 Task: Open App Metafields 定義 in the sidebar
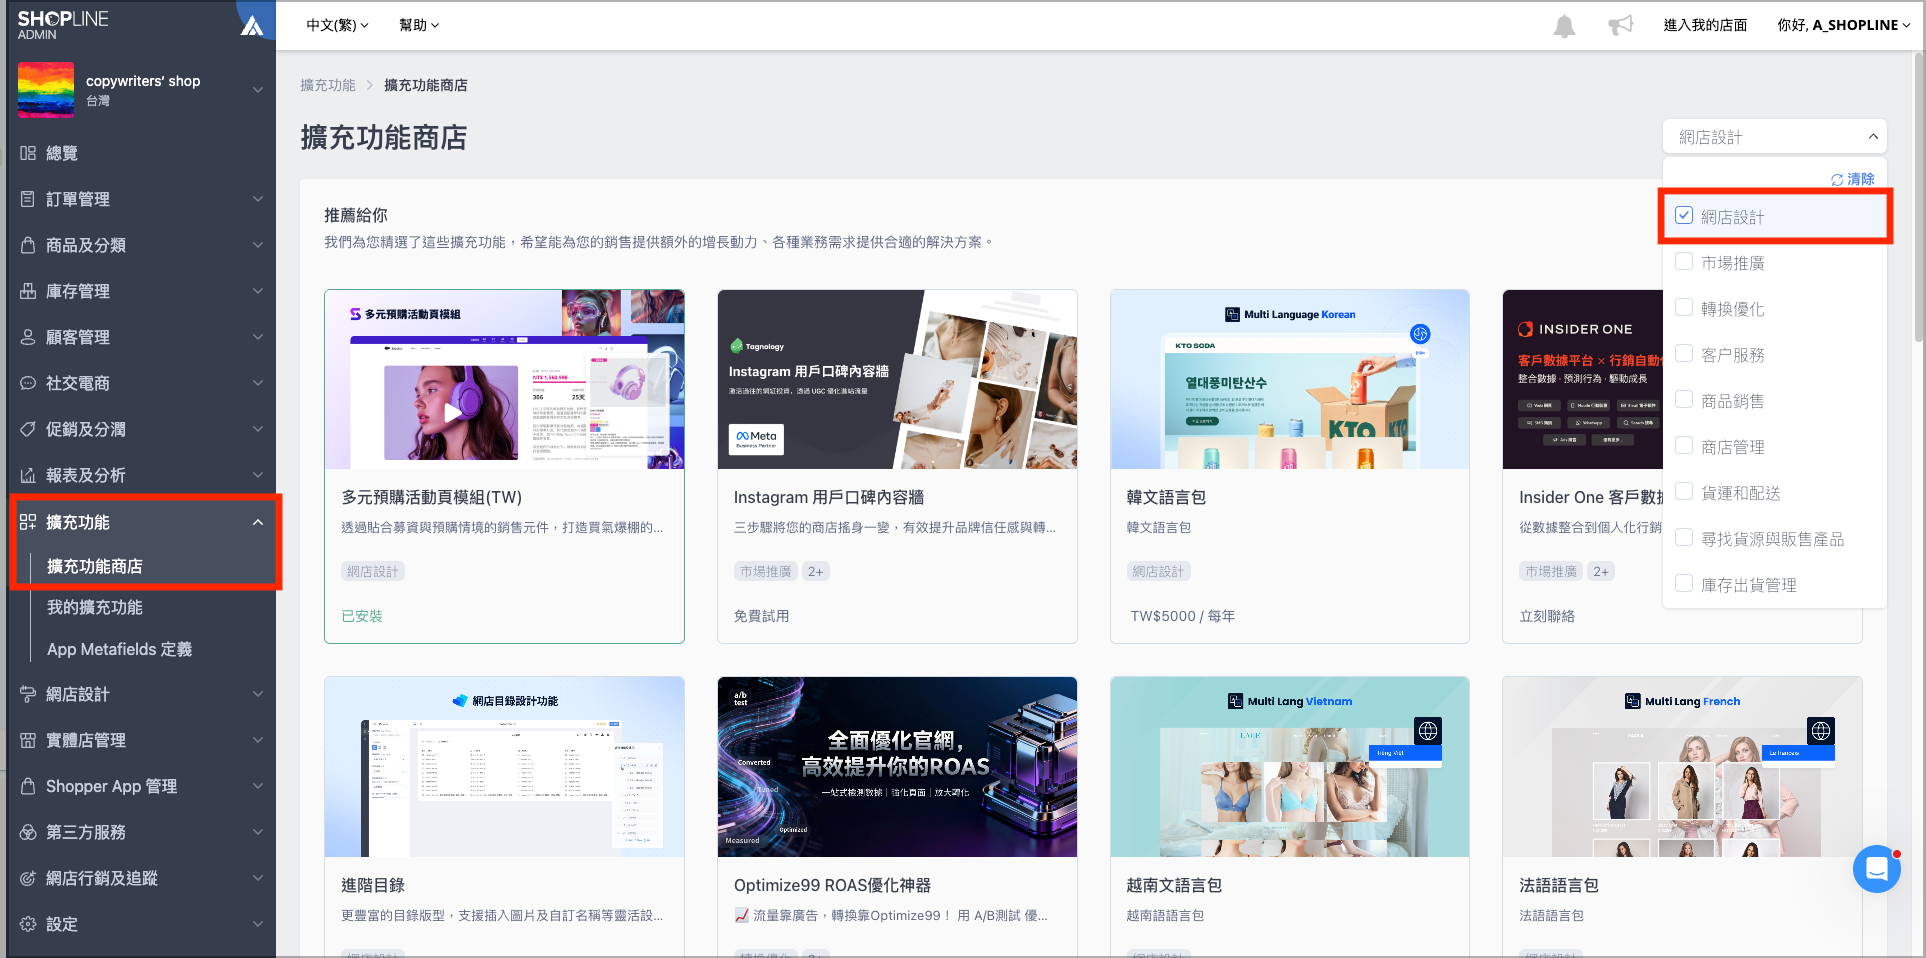(x=119, y=650)
